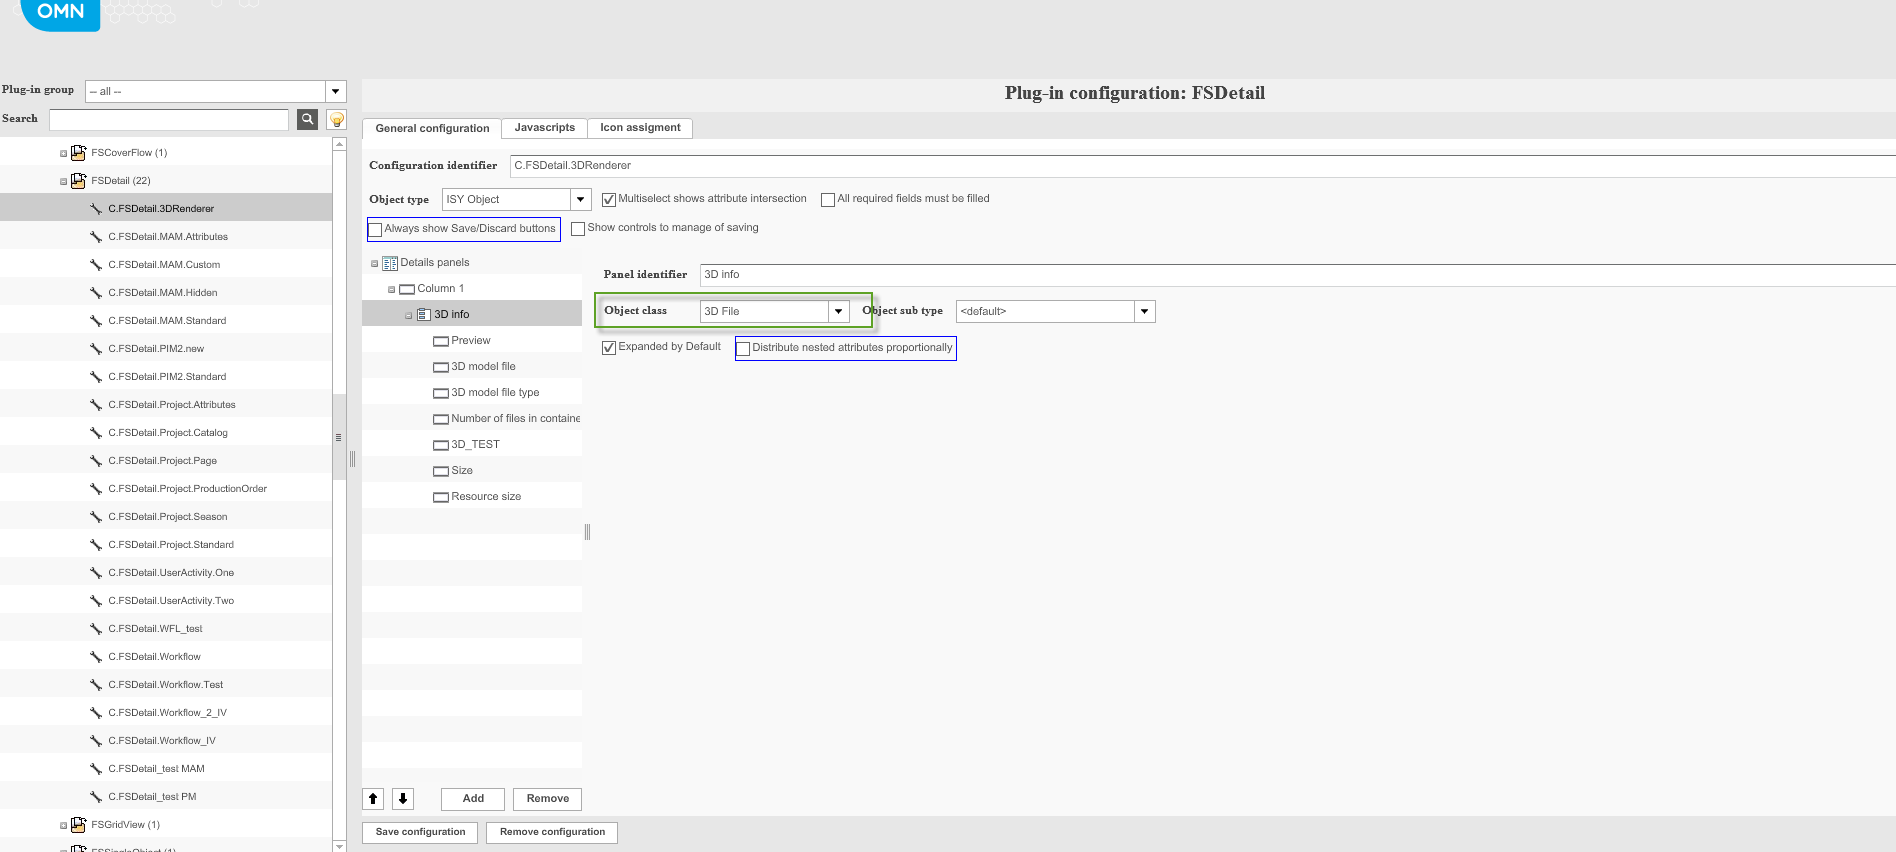Click wrench icon of C.FSDetail.MAM.Hidden
This screenshot has height=852, width=1896.
point(96,293)
